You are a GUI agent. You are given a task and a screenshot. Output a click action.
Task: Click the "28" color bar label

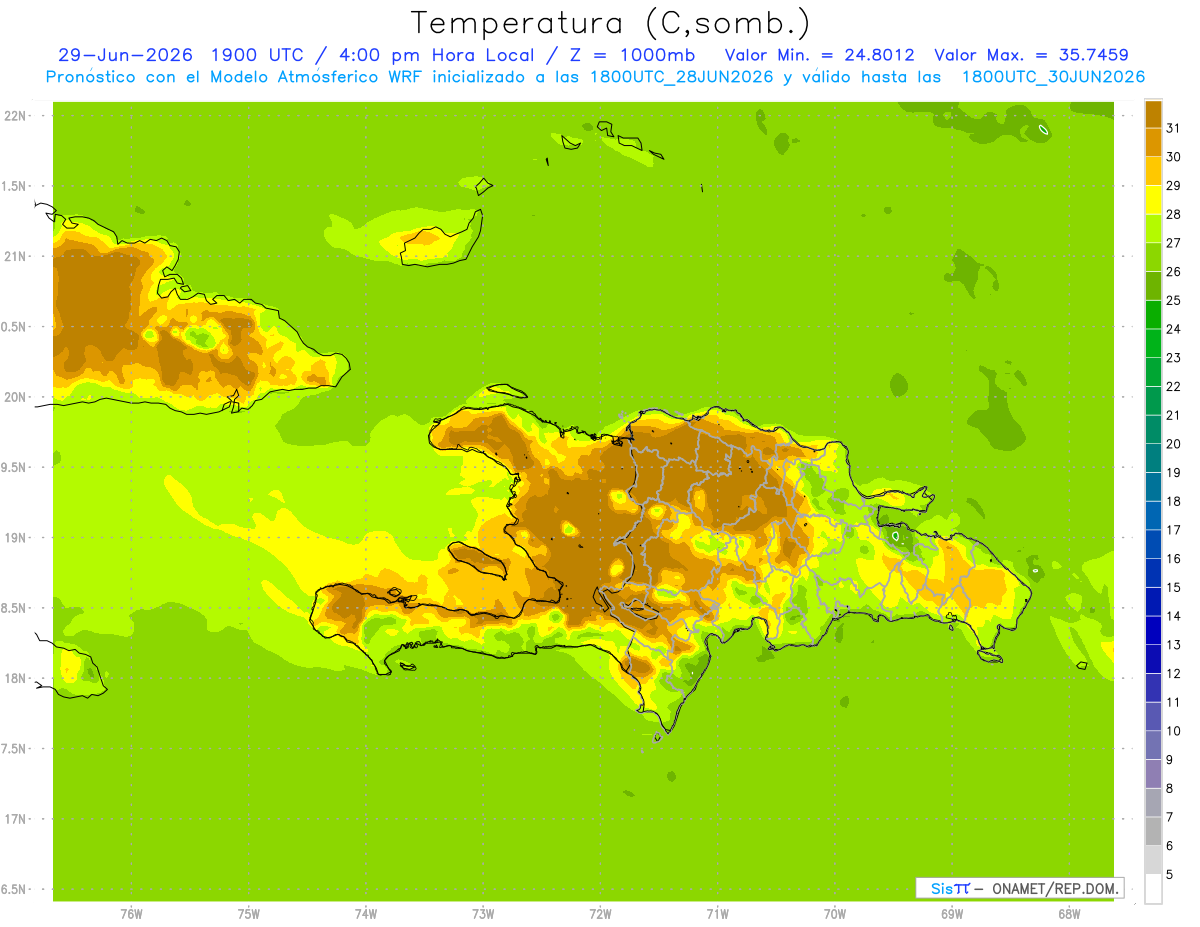coord(1173,214)
